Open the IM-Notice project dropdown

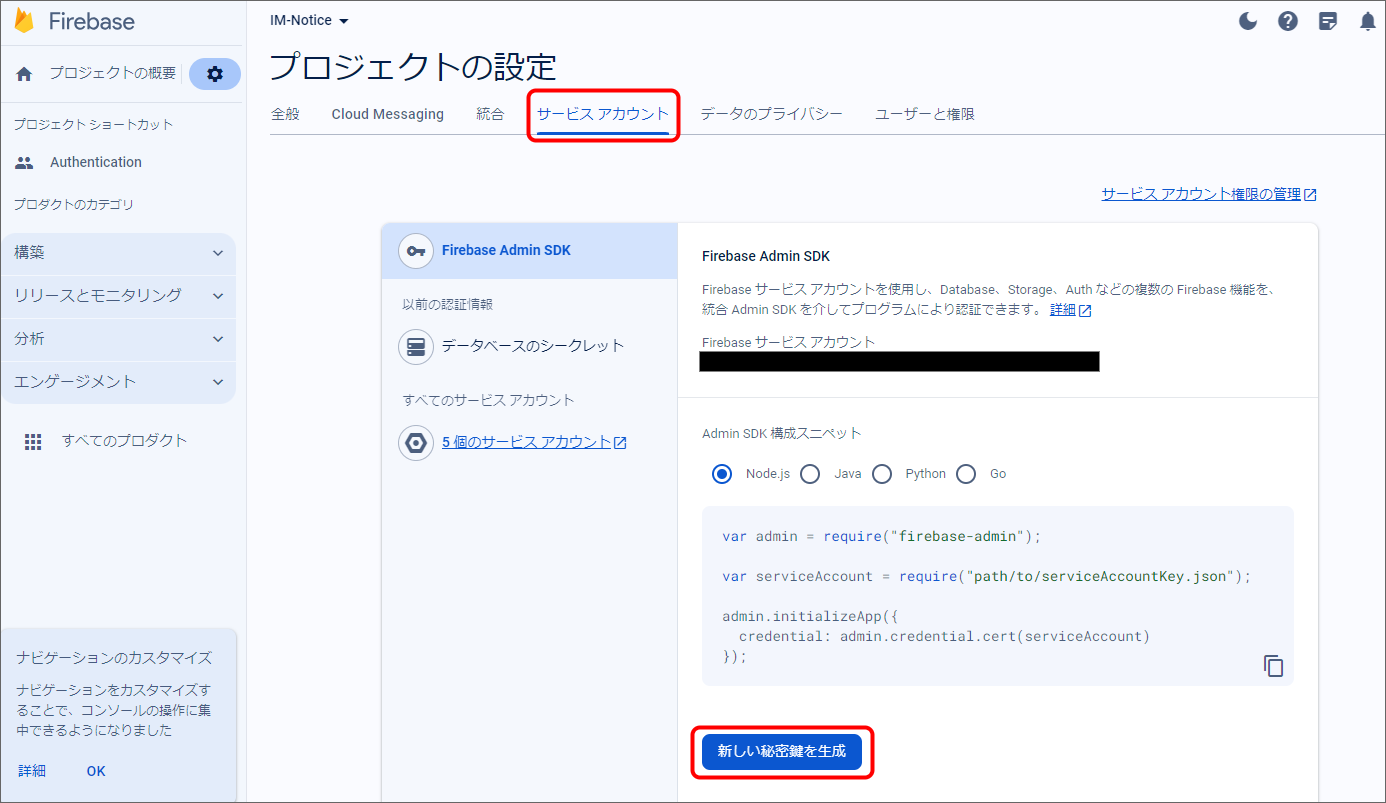(309, 21)
